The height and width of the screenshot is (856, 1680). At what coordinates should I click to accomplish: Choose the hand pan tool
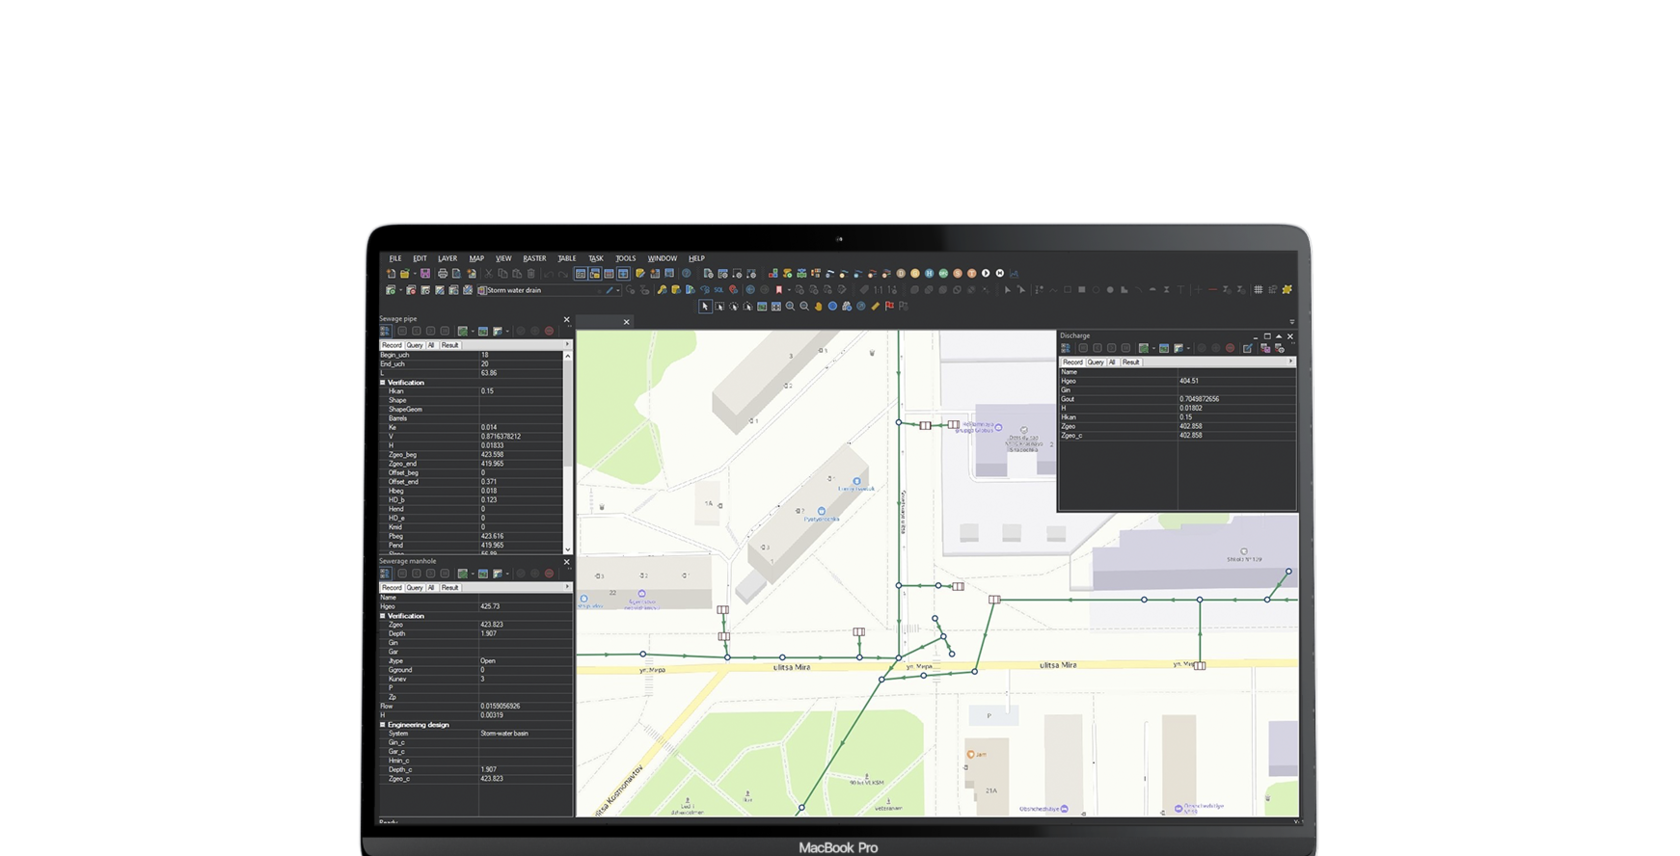click(818, 306)
